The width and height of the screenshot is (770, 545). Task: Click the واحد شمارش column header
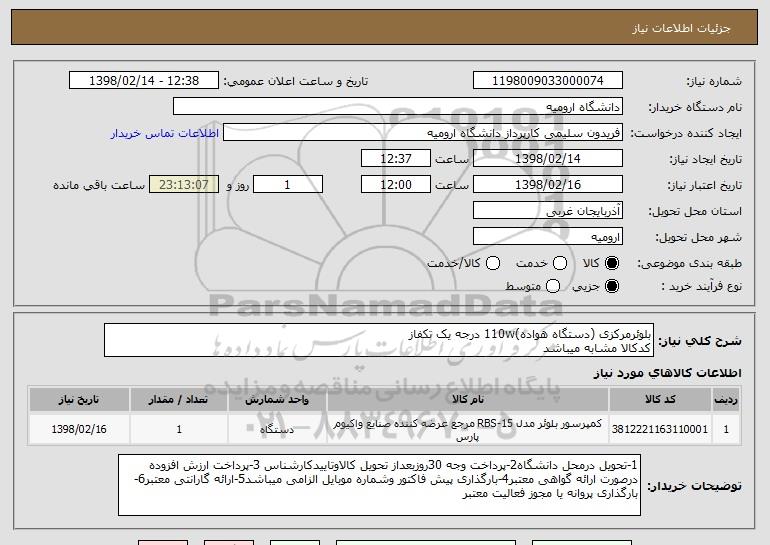277,400
